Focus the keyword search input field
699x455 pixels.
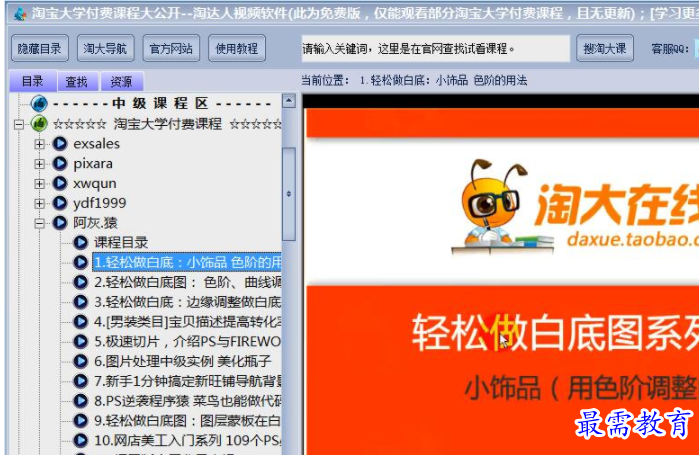point(436,48)
